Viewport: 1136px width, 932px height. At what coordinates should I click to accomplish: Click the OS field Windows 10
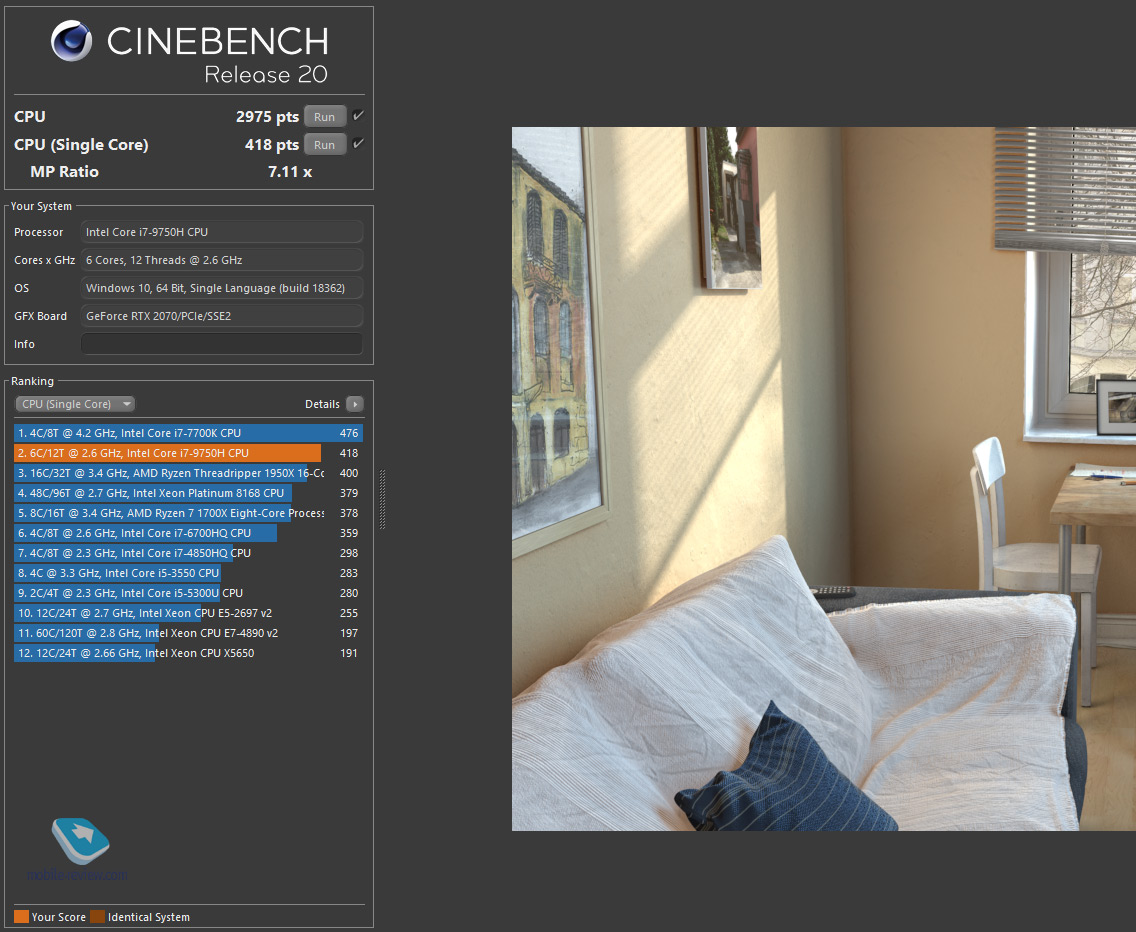pos(222,288)
